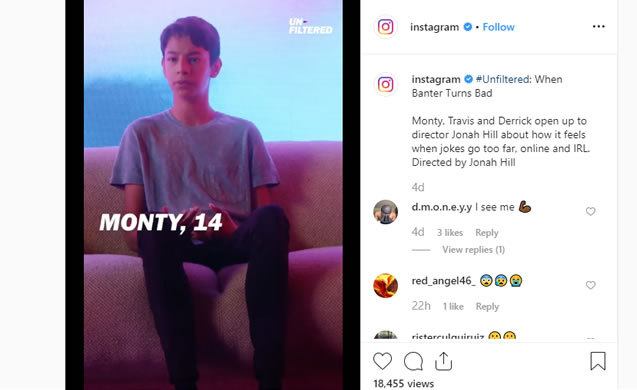
Task: Click Instagram avatar beside the caption
Action: (x=386, y=84)
